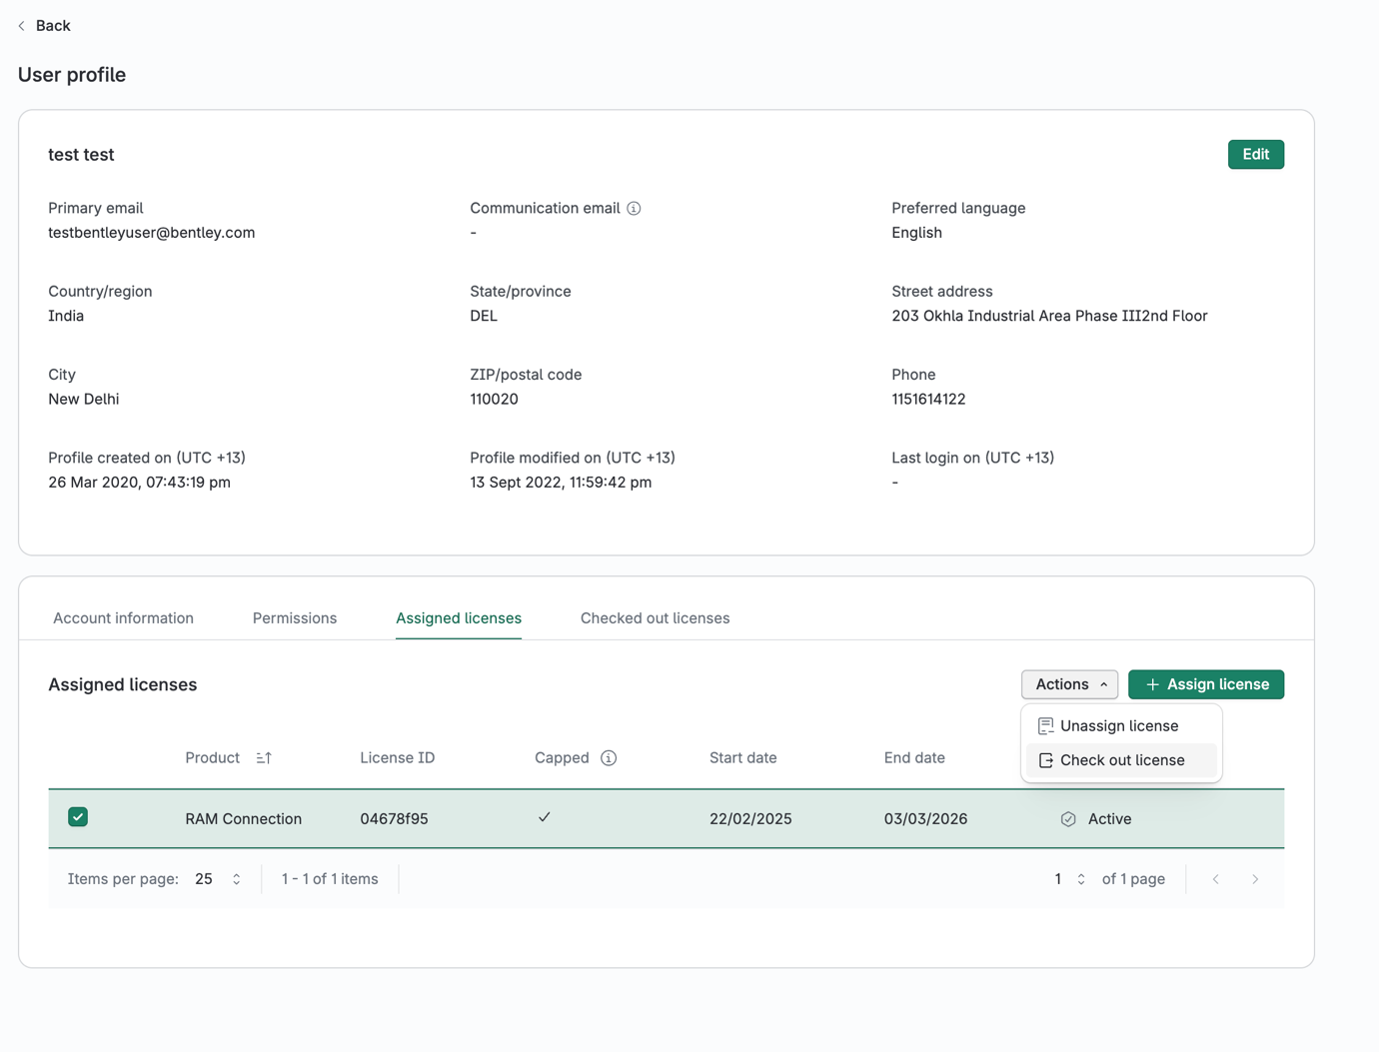Click the Capped column info icon
1384x1057 pixels.
point(608,758)
